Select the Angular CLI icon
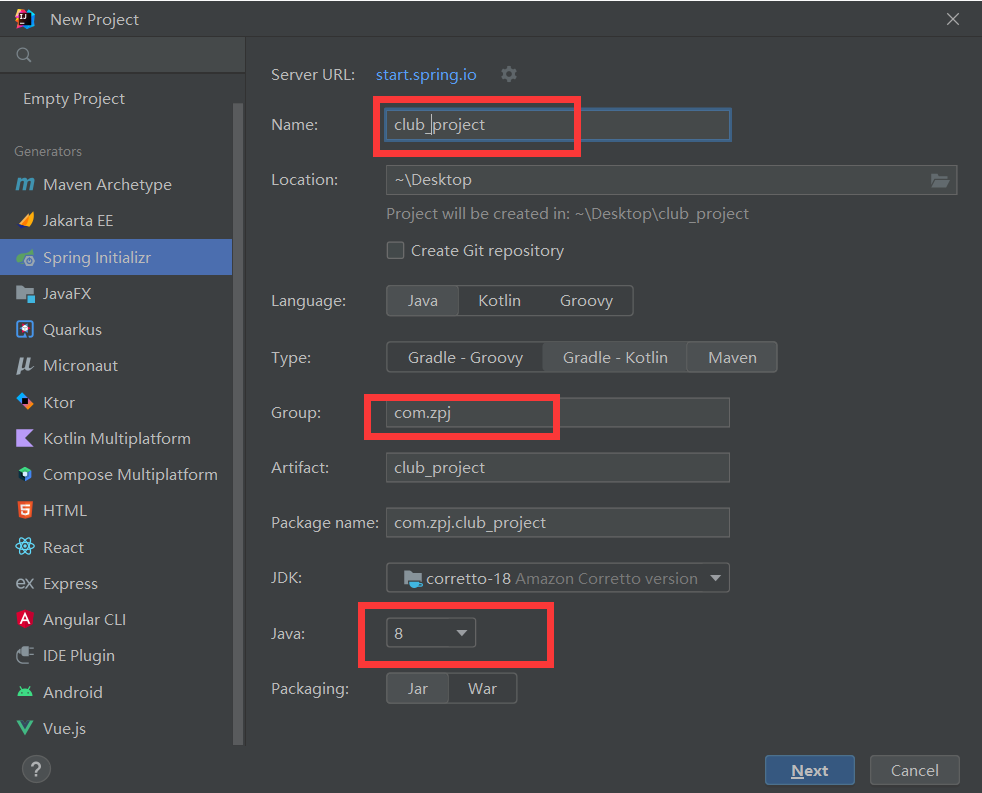Viewport: 982px width, 793px height. coord(25,620)
